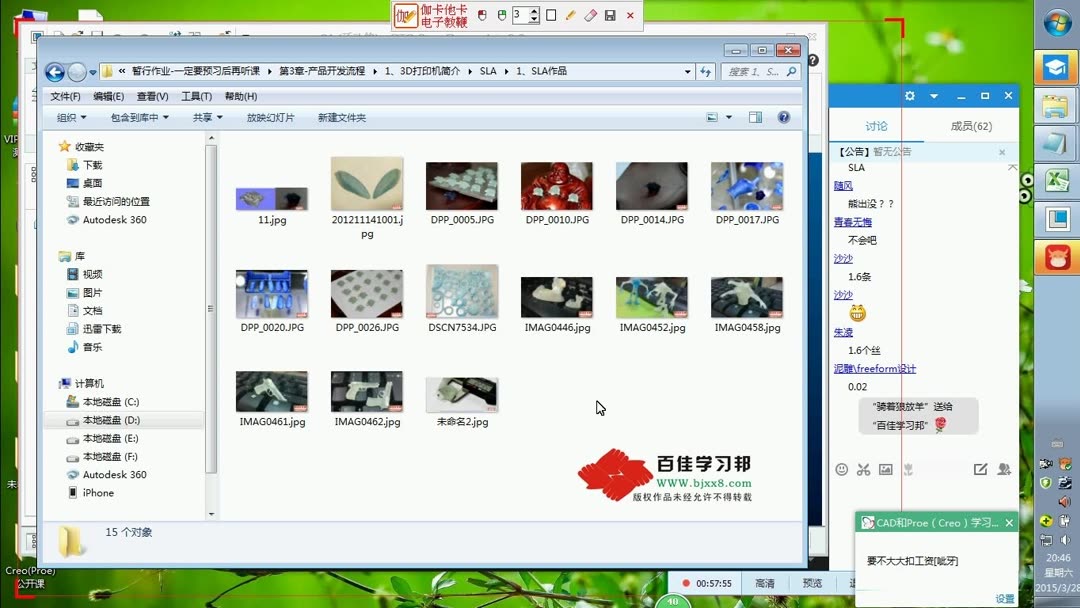The height and width of the screenshot is (608, 1080).
Task: Click the screen-capture scissors icon in chat
Action: (x=864, y=469)
